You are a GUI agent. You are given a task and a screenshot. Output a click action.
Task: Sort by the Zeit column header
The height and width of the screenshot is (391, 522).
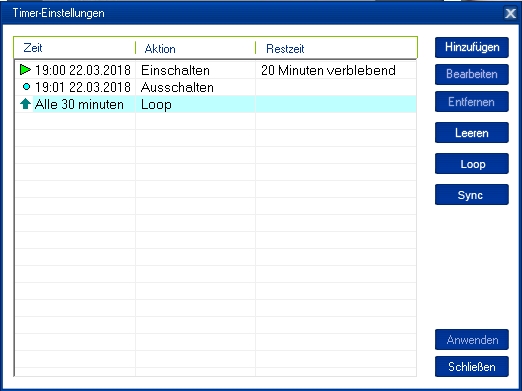74,48
